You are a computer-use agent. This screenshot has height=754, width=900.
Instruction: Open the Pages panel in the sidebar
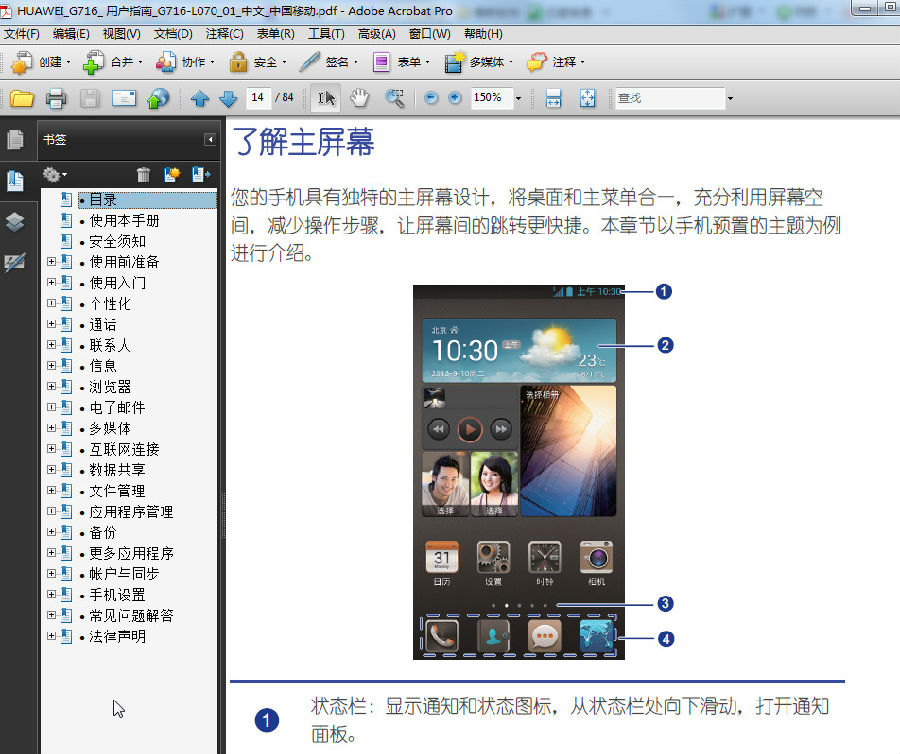coord(15,139)
